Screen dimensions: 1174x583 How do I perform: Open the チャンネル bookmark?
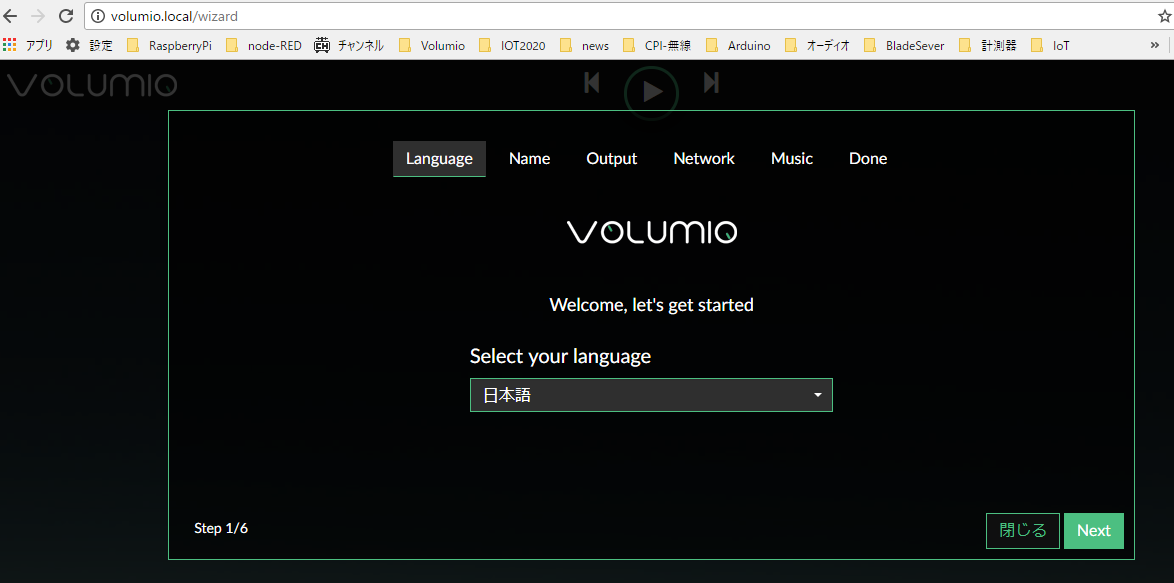(349, 46)
